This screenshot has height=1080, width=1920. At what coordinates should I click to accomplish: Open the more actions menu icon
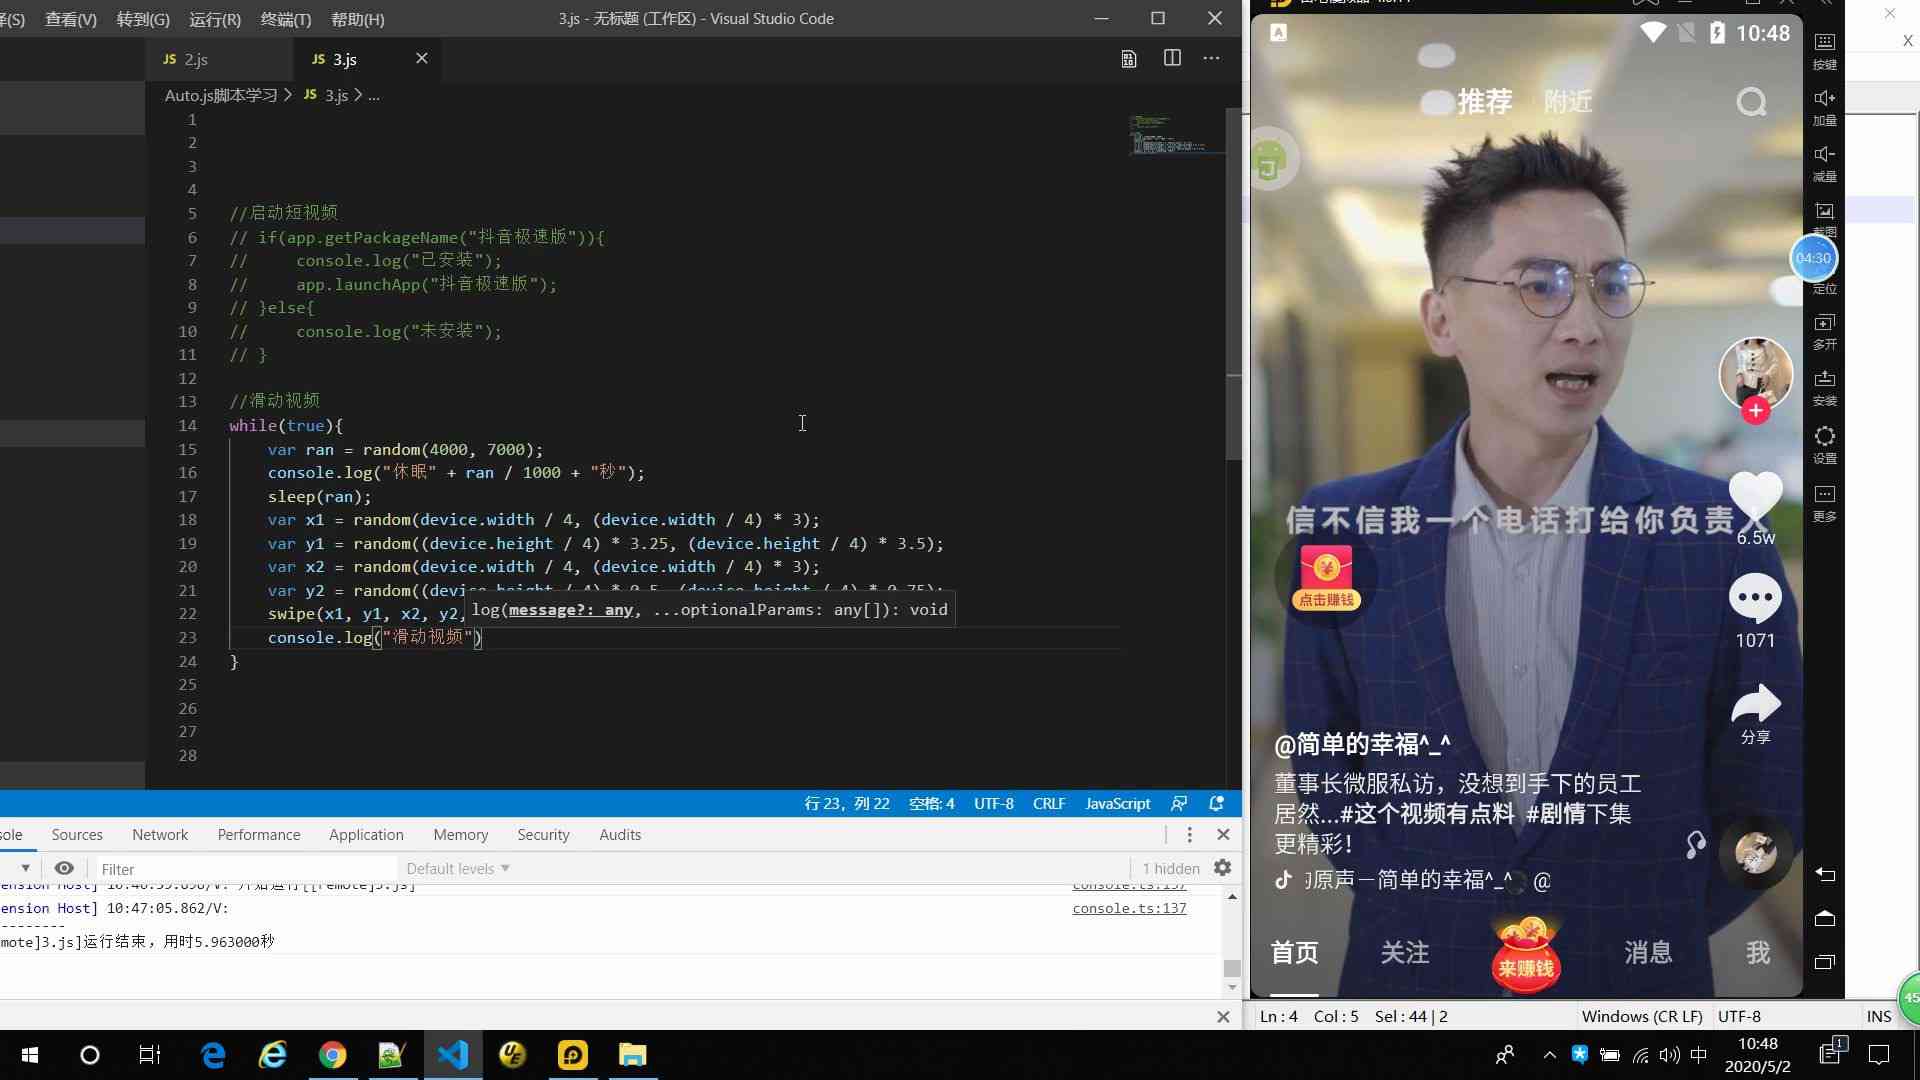[x=1215, y=58]
